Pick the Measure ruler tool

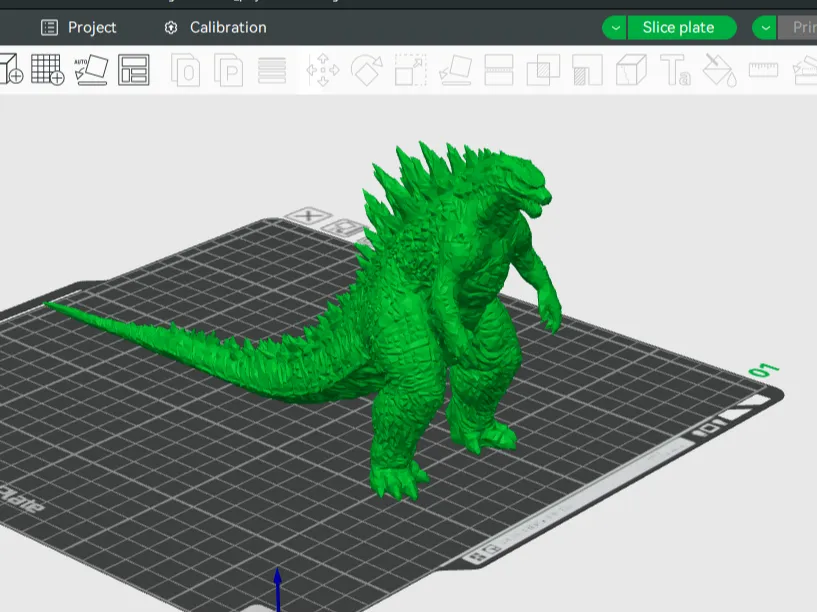(763, 71)
